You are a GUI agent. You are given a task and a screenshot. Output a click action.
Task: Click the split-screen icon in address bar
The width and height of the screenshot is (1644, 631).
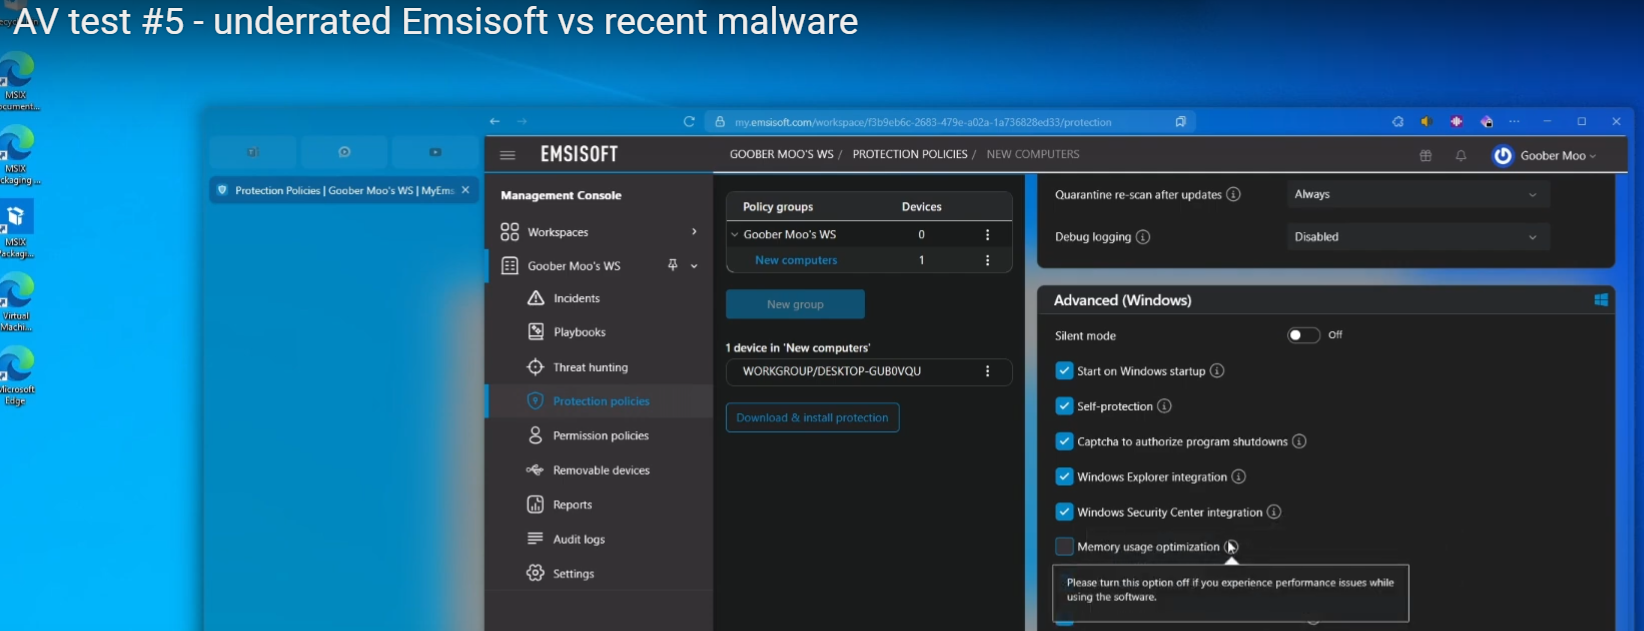pos(1180,122)
